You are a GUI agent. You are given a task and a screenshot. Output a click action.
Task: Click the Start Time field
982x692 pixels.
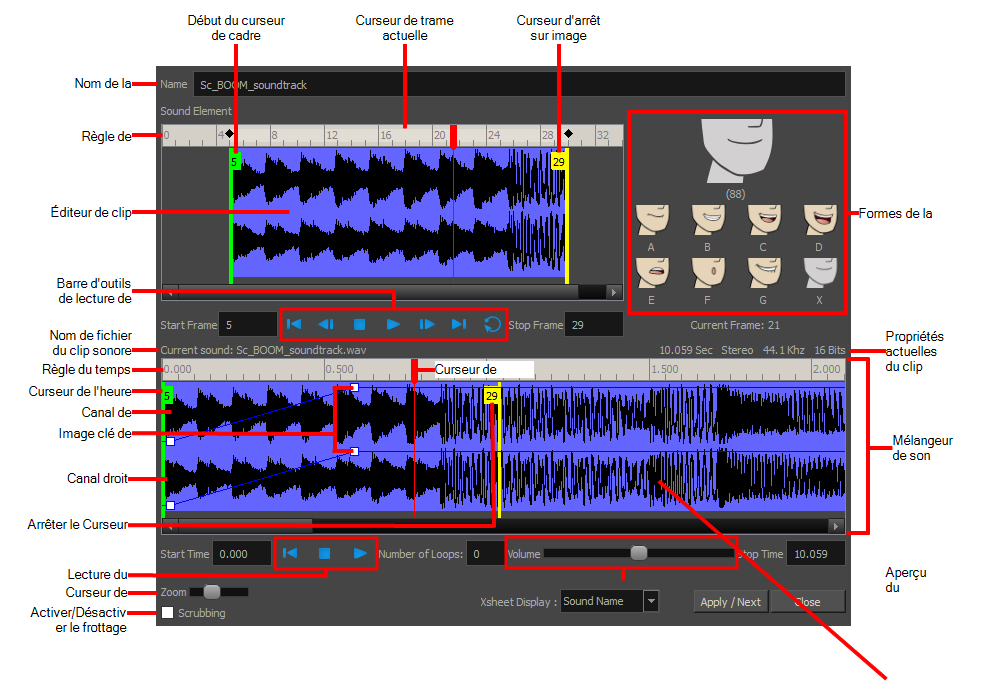click(x=242, y=554)
